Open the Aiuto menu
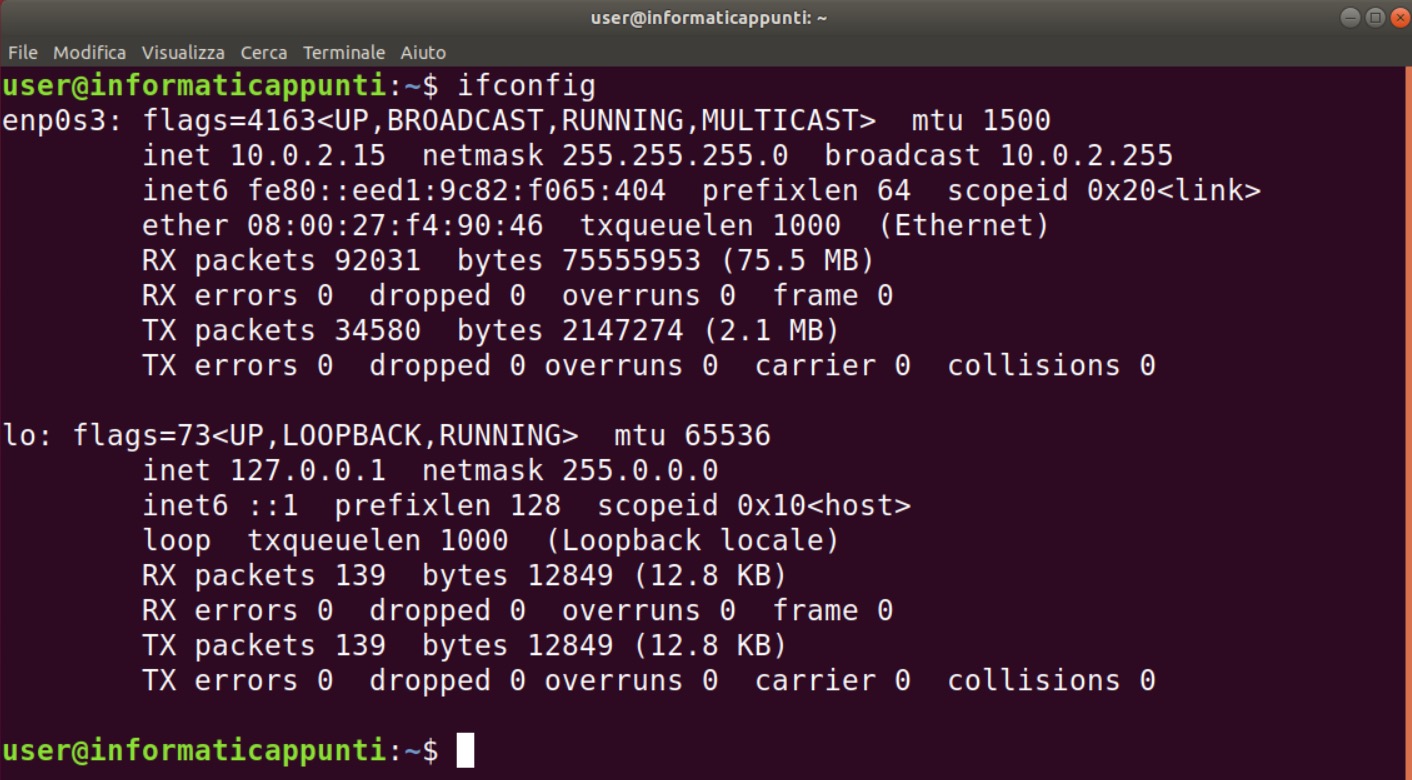The width and height of the screenshot is (1412, 780). 423,52
